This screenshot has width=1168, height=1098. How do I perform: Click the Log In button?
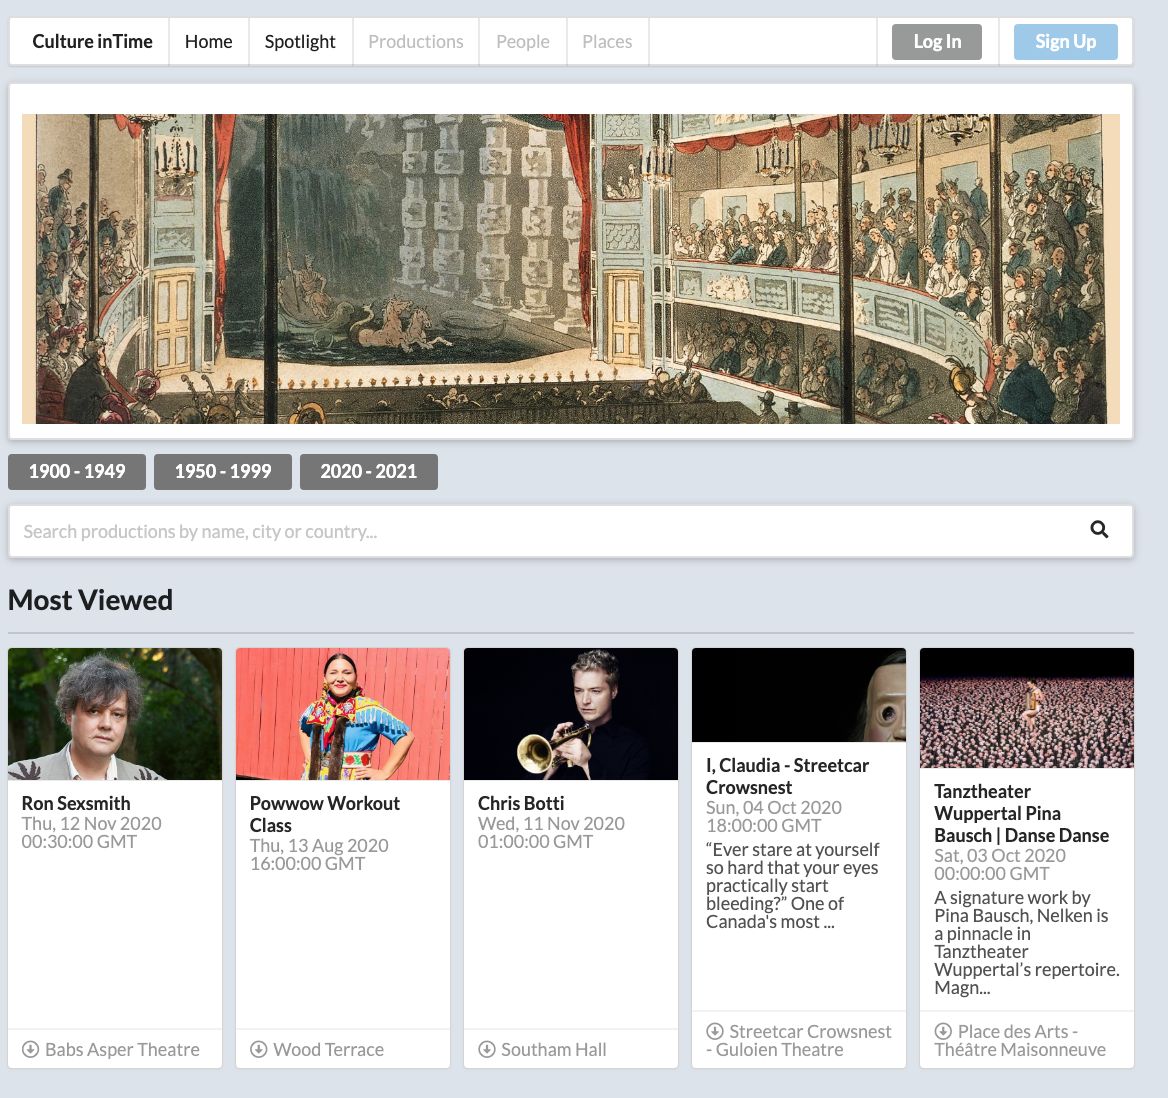[x=936, y=42]
